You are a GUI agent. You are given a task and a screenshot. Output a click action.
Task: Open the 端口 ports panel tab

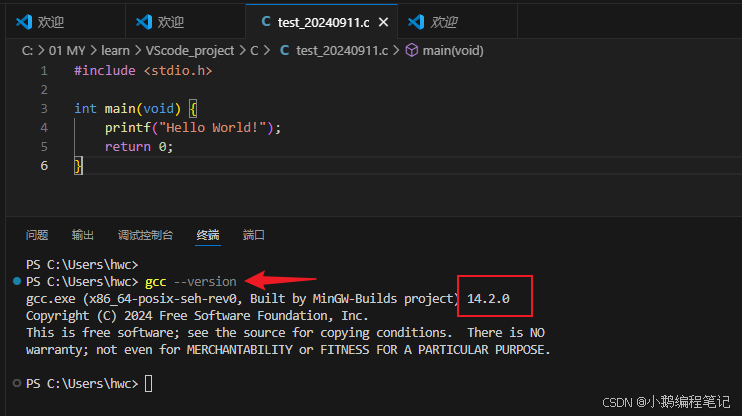(x=254, y=235)
